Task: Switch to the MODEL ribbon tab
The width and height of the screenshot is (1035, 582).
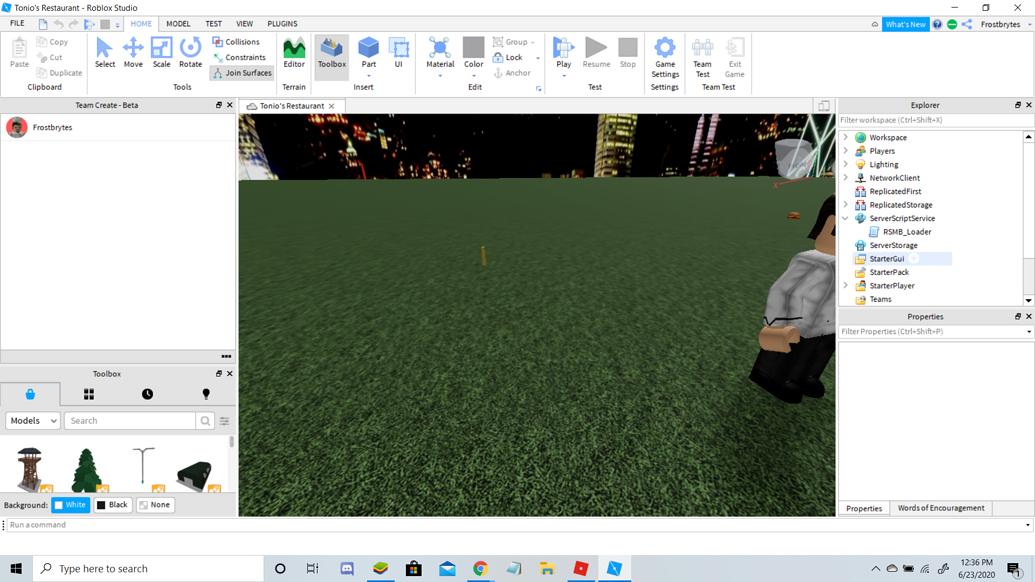Action: [178, 23]
